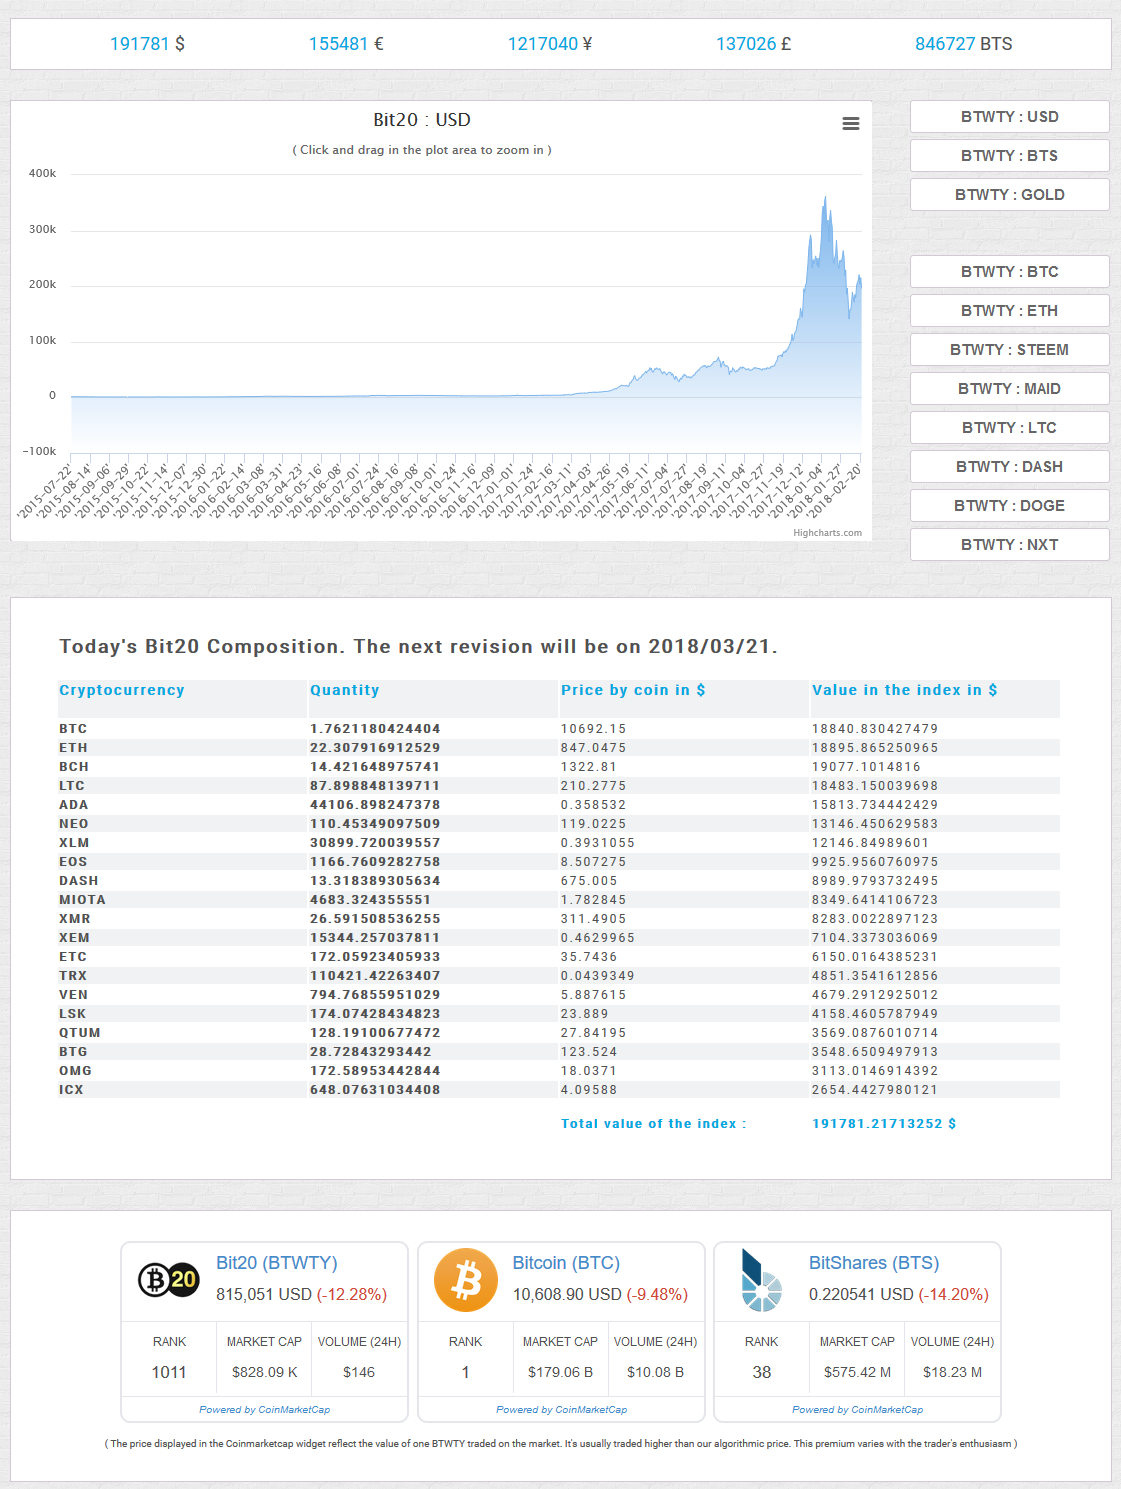Select BTWTY : NXT pair
Screen dimensions: 1121x1489
point(1010,545)
